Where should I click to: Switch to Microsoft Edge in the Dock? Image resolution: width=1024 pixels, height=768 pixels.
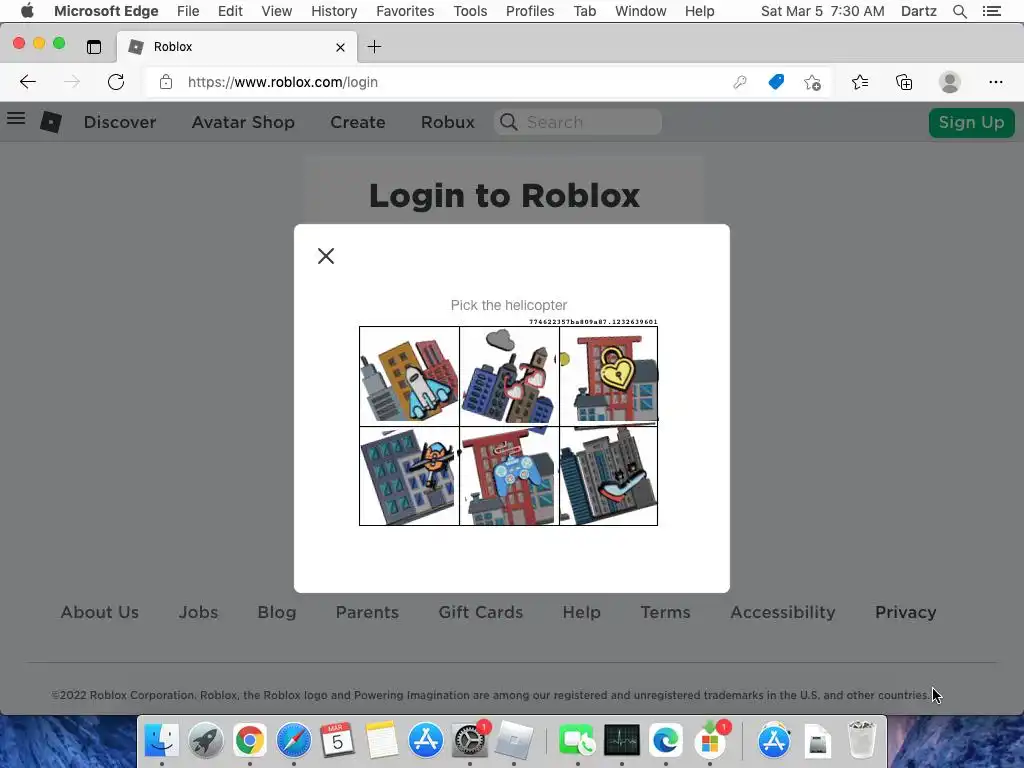[665, 741]
